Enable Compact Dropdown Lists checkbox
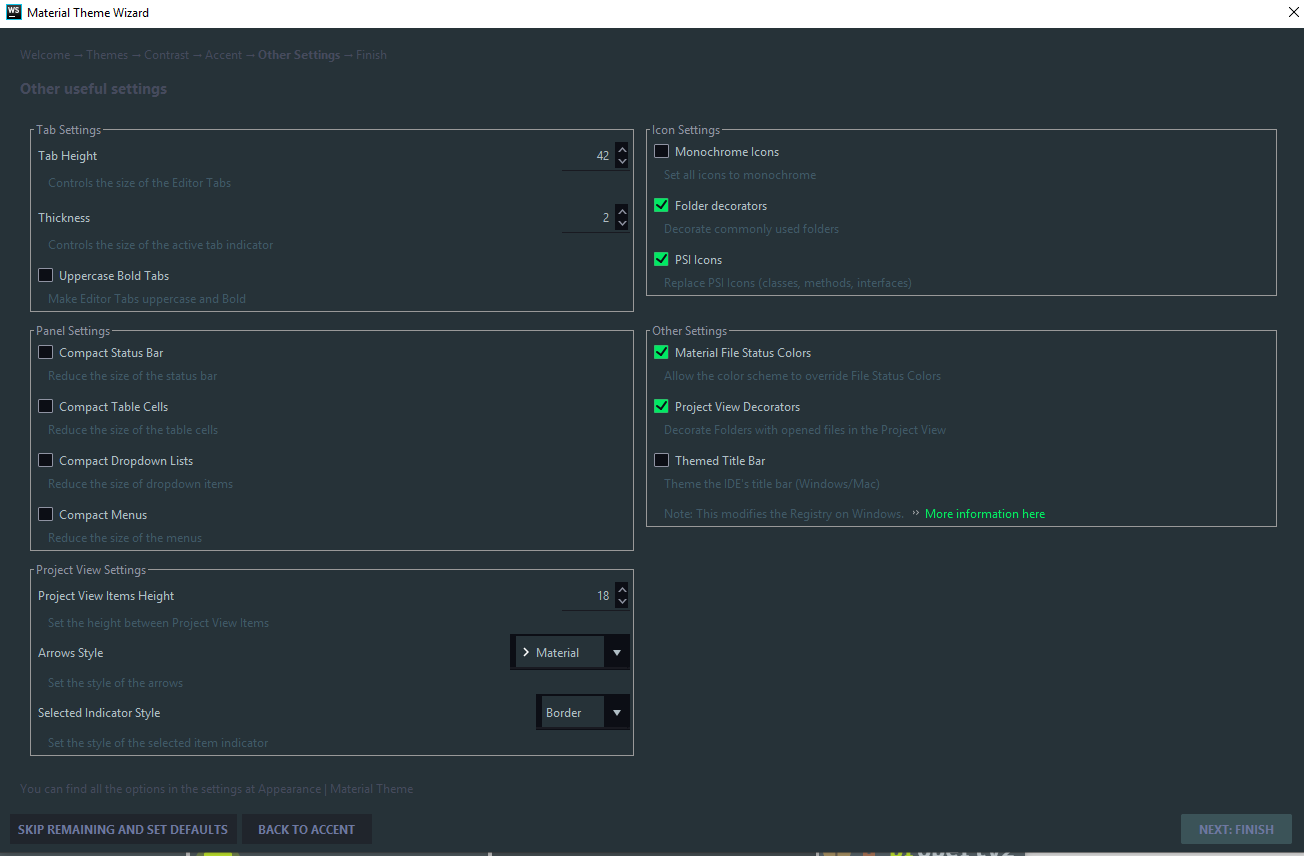The height and width of the screenshot is (856, 1304). click(x=46, y=460)
